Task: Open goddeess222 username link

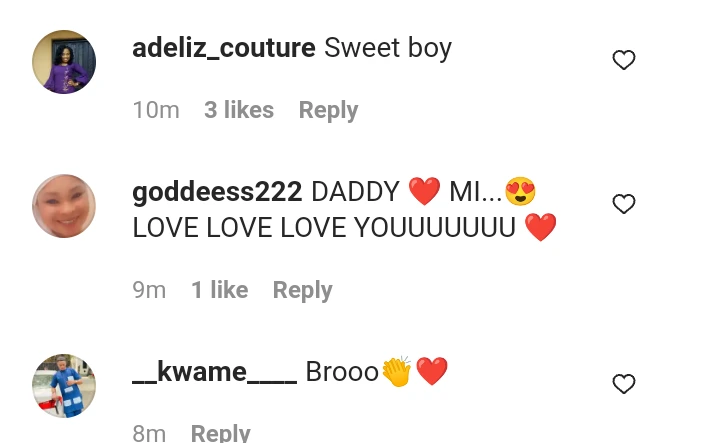Action: 217,192
